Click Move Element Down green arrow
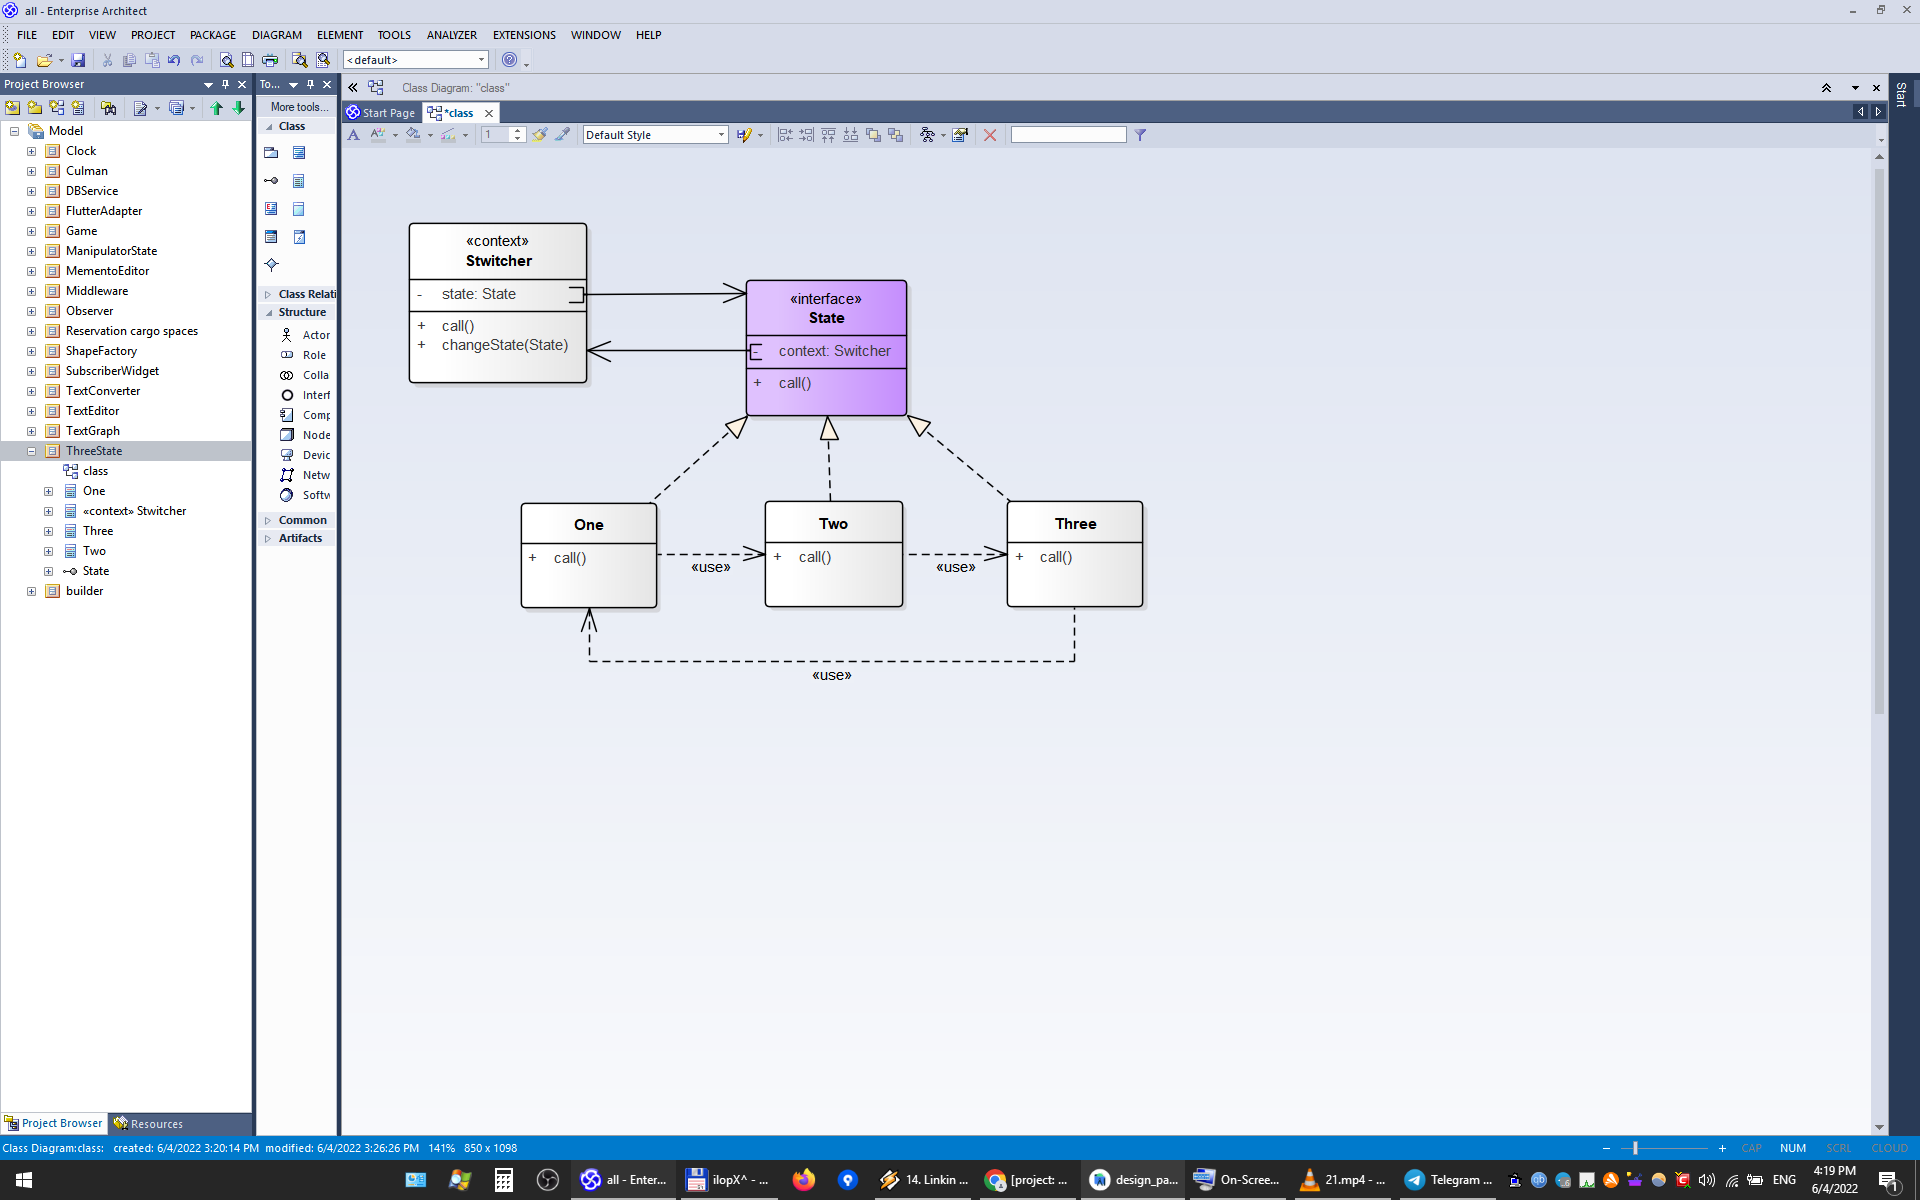Viewport: 1920px width, 1200px height. point(238,108)
